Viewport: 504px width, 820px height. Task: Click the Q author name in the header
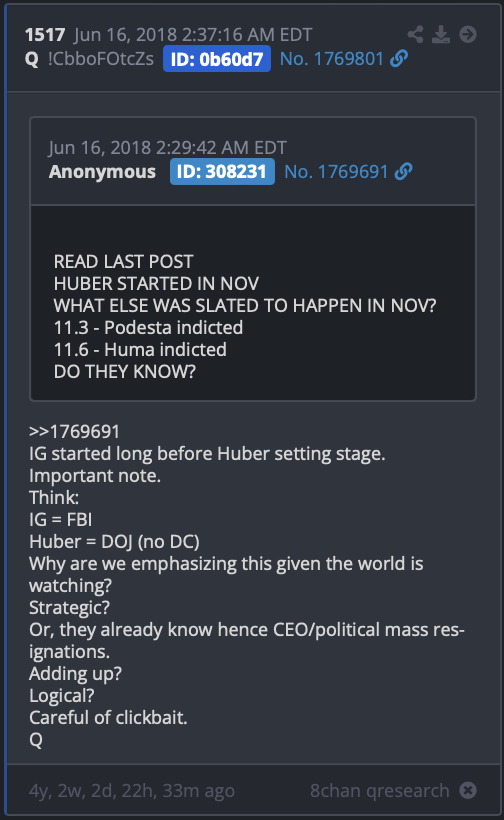[32, 59]
